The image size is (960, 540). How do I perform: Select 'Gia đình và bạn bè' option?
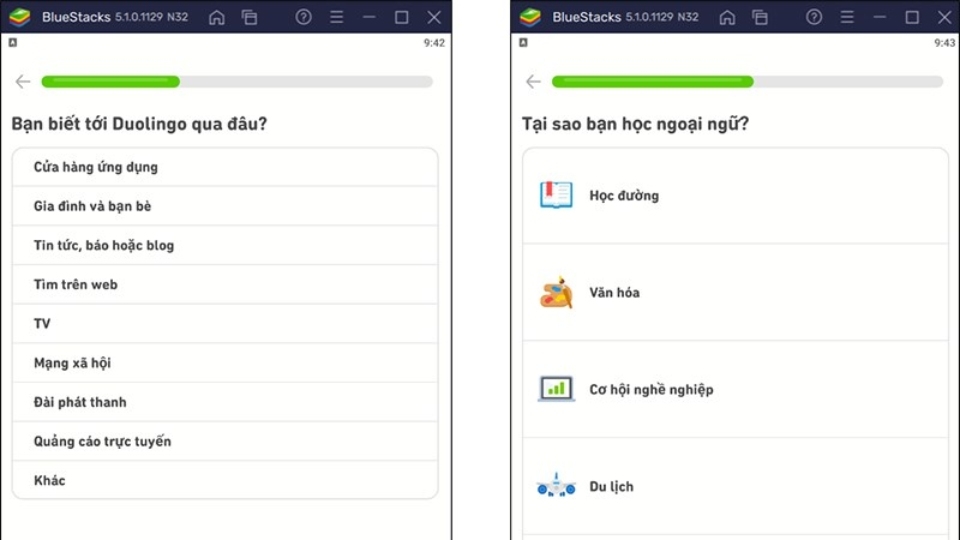click(x=225, y=206)
